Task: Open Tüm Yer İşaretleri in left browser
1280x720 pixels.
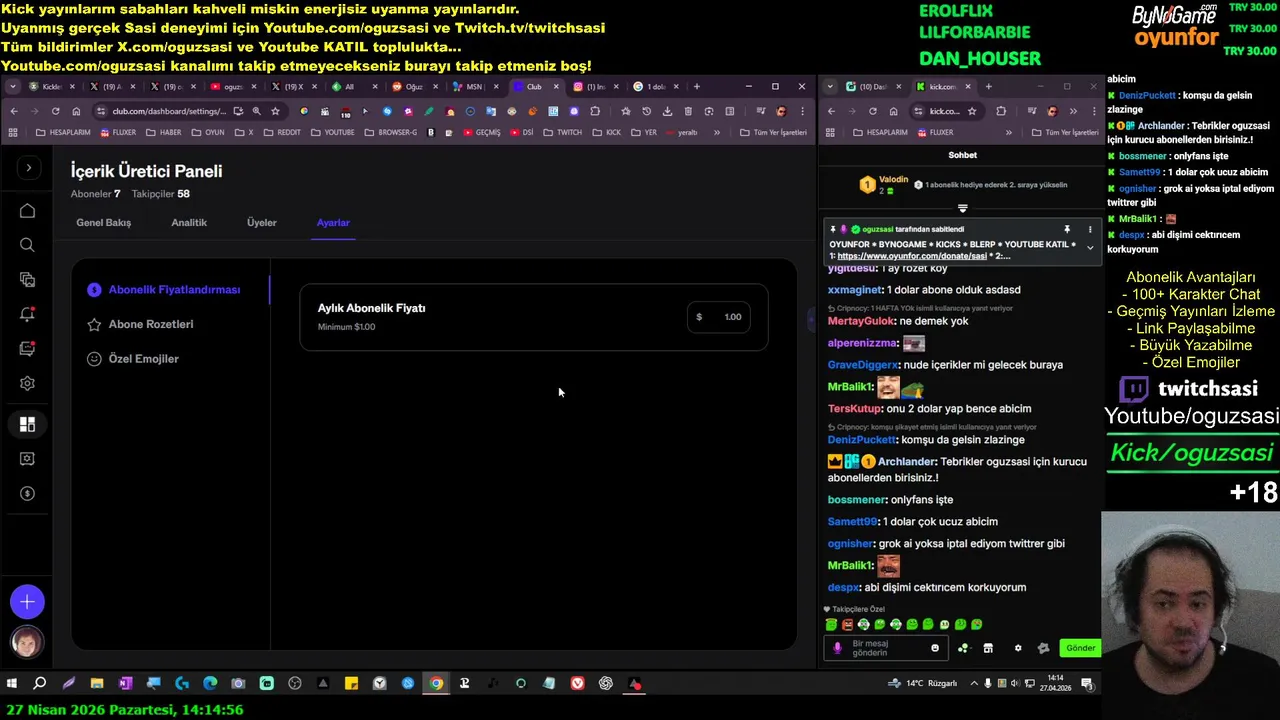Action: tap(773, 132)
